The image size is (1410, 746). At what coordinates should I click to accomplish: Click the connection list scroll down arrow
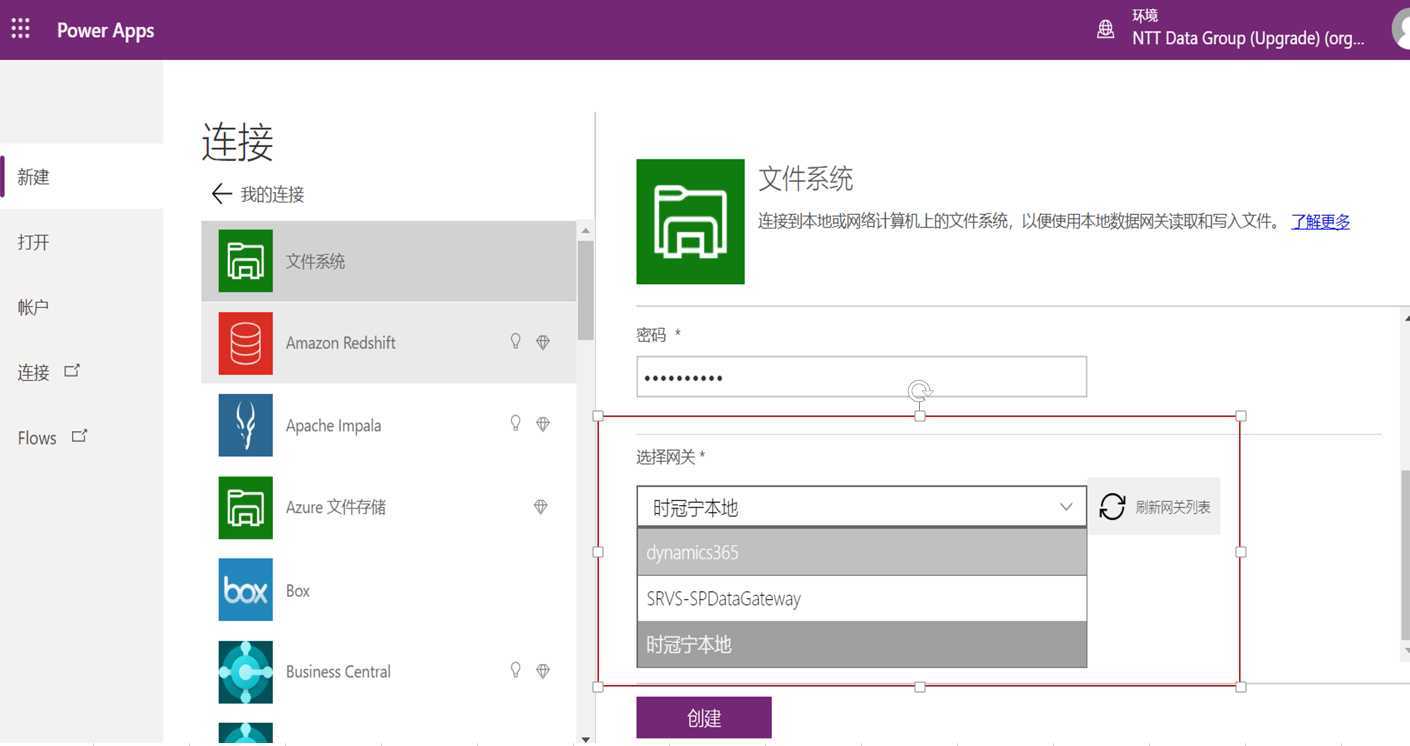pyautogui.click(x=585, y=738)
